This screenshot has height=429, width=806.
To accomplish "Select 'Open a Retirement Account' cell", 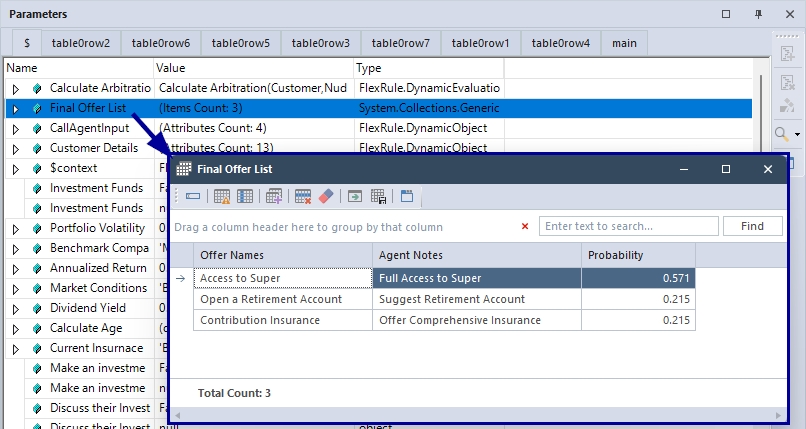I will 283,299.
